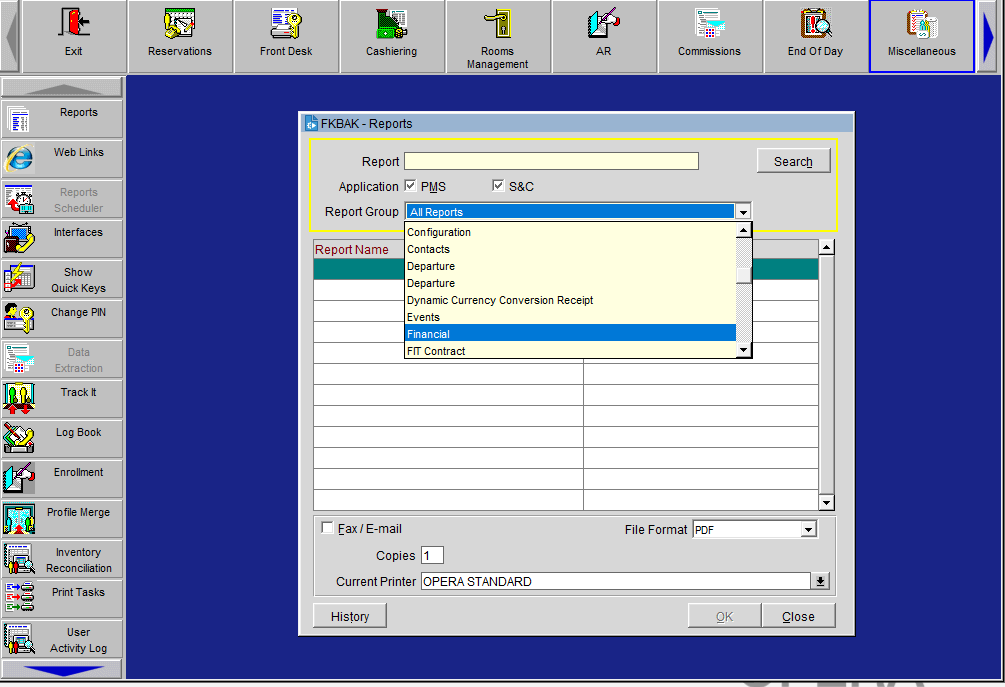Open Rooms Management from top toolbar
Screen dimensions: 1005x687
[497, 24]
